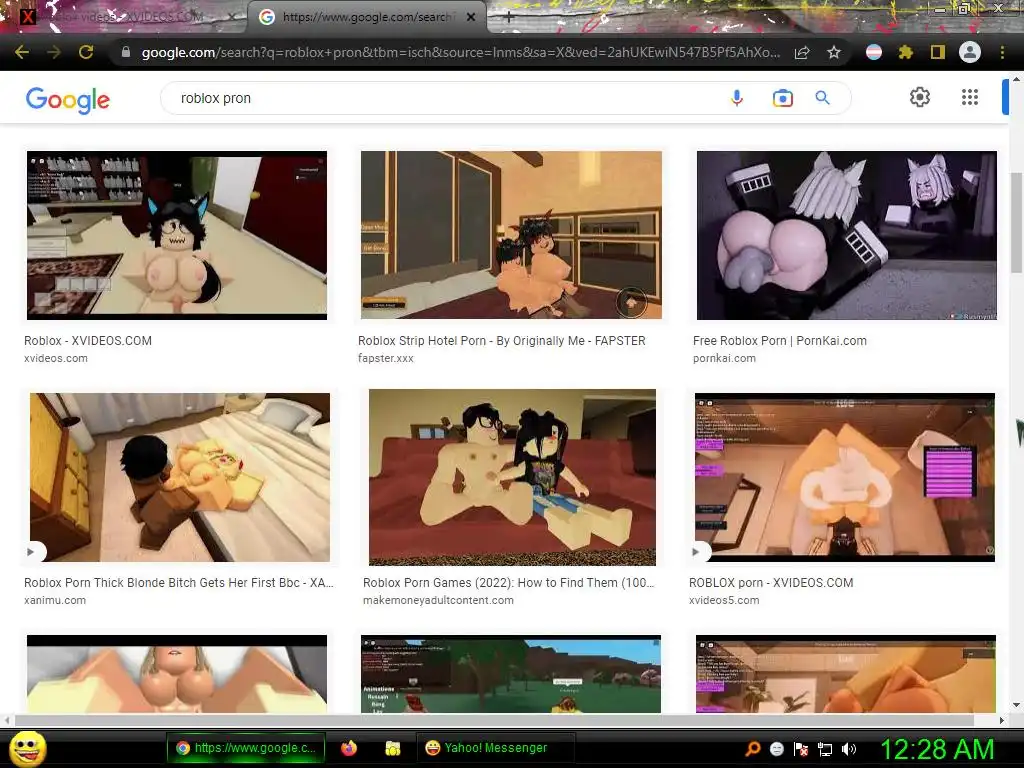Click the Google logo
Viewport: 1024px width, 768px height.
tap(68, 99)
